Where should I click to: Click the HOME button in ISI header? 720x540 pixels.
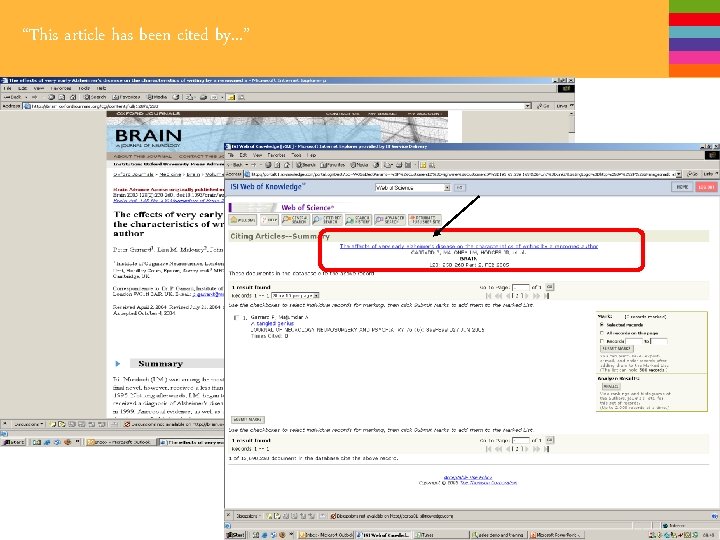coord(682,187)
